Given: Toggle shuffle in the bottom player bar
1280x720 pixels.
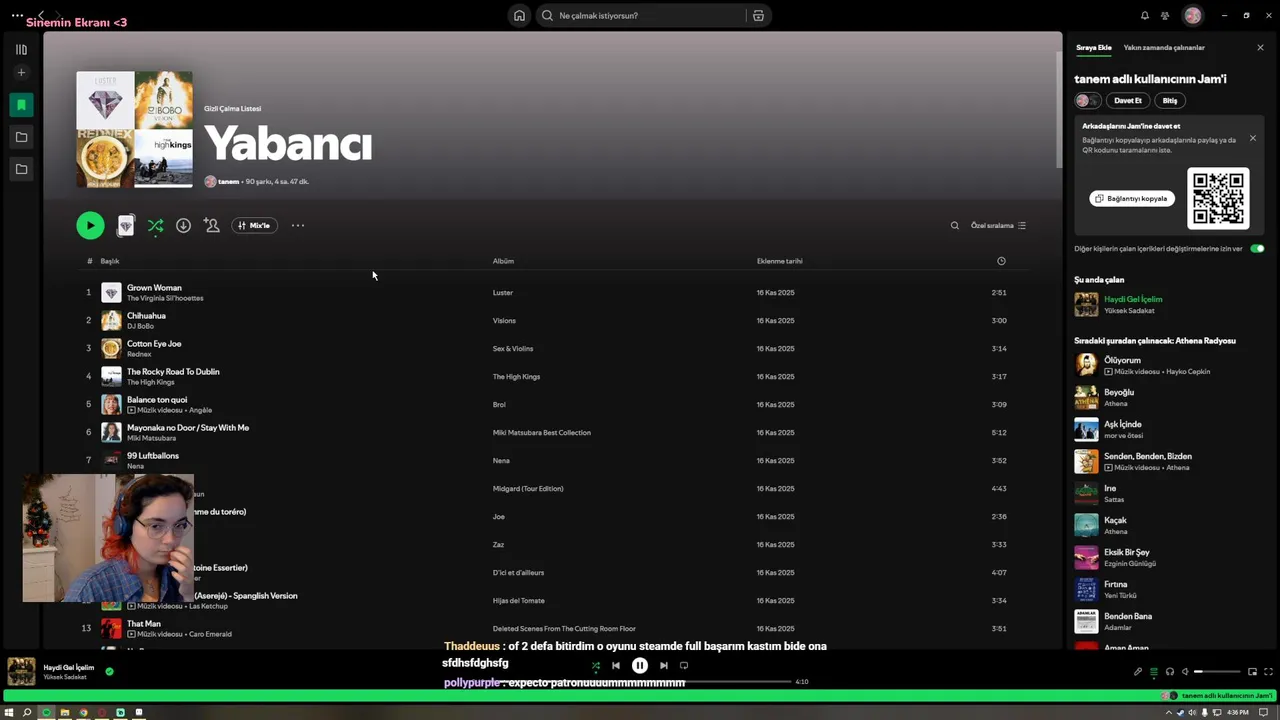Looking at the screenshot, I should pos(596,665).
